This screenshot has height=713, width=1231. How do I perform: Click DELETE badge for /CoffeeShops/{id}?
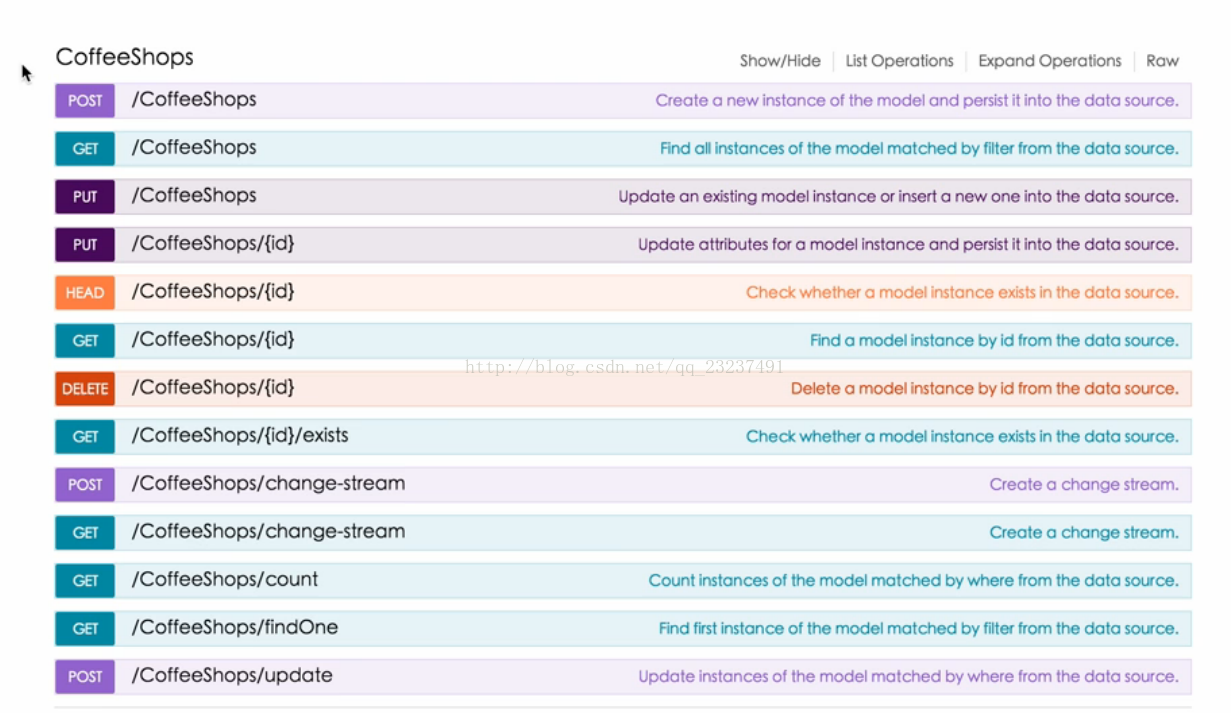click(x=85, y=388)
